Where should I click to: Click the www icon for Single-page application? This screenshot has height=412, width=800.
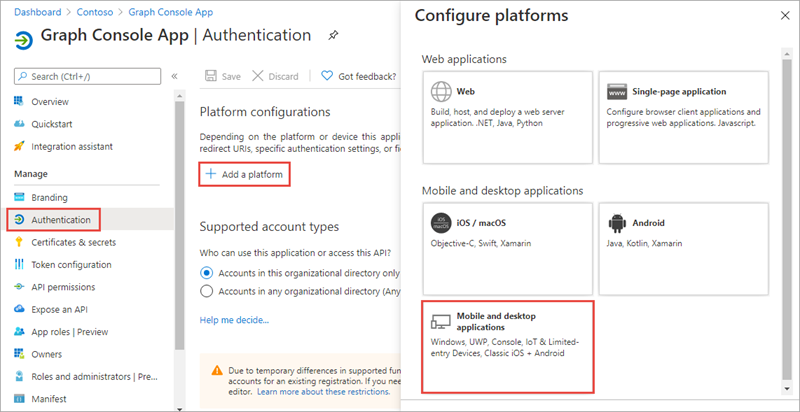(617, 92)
